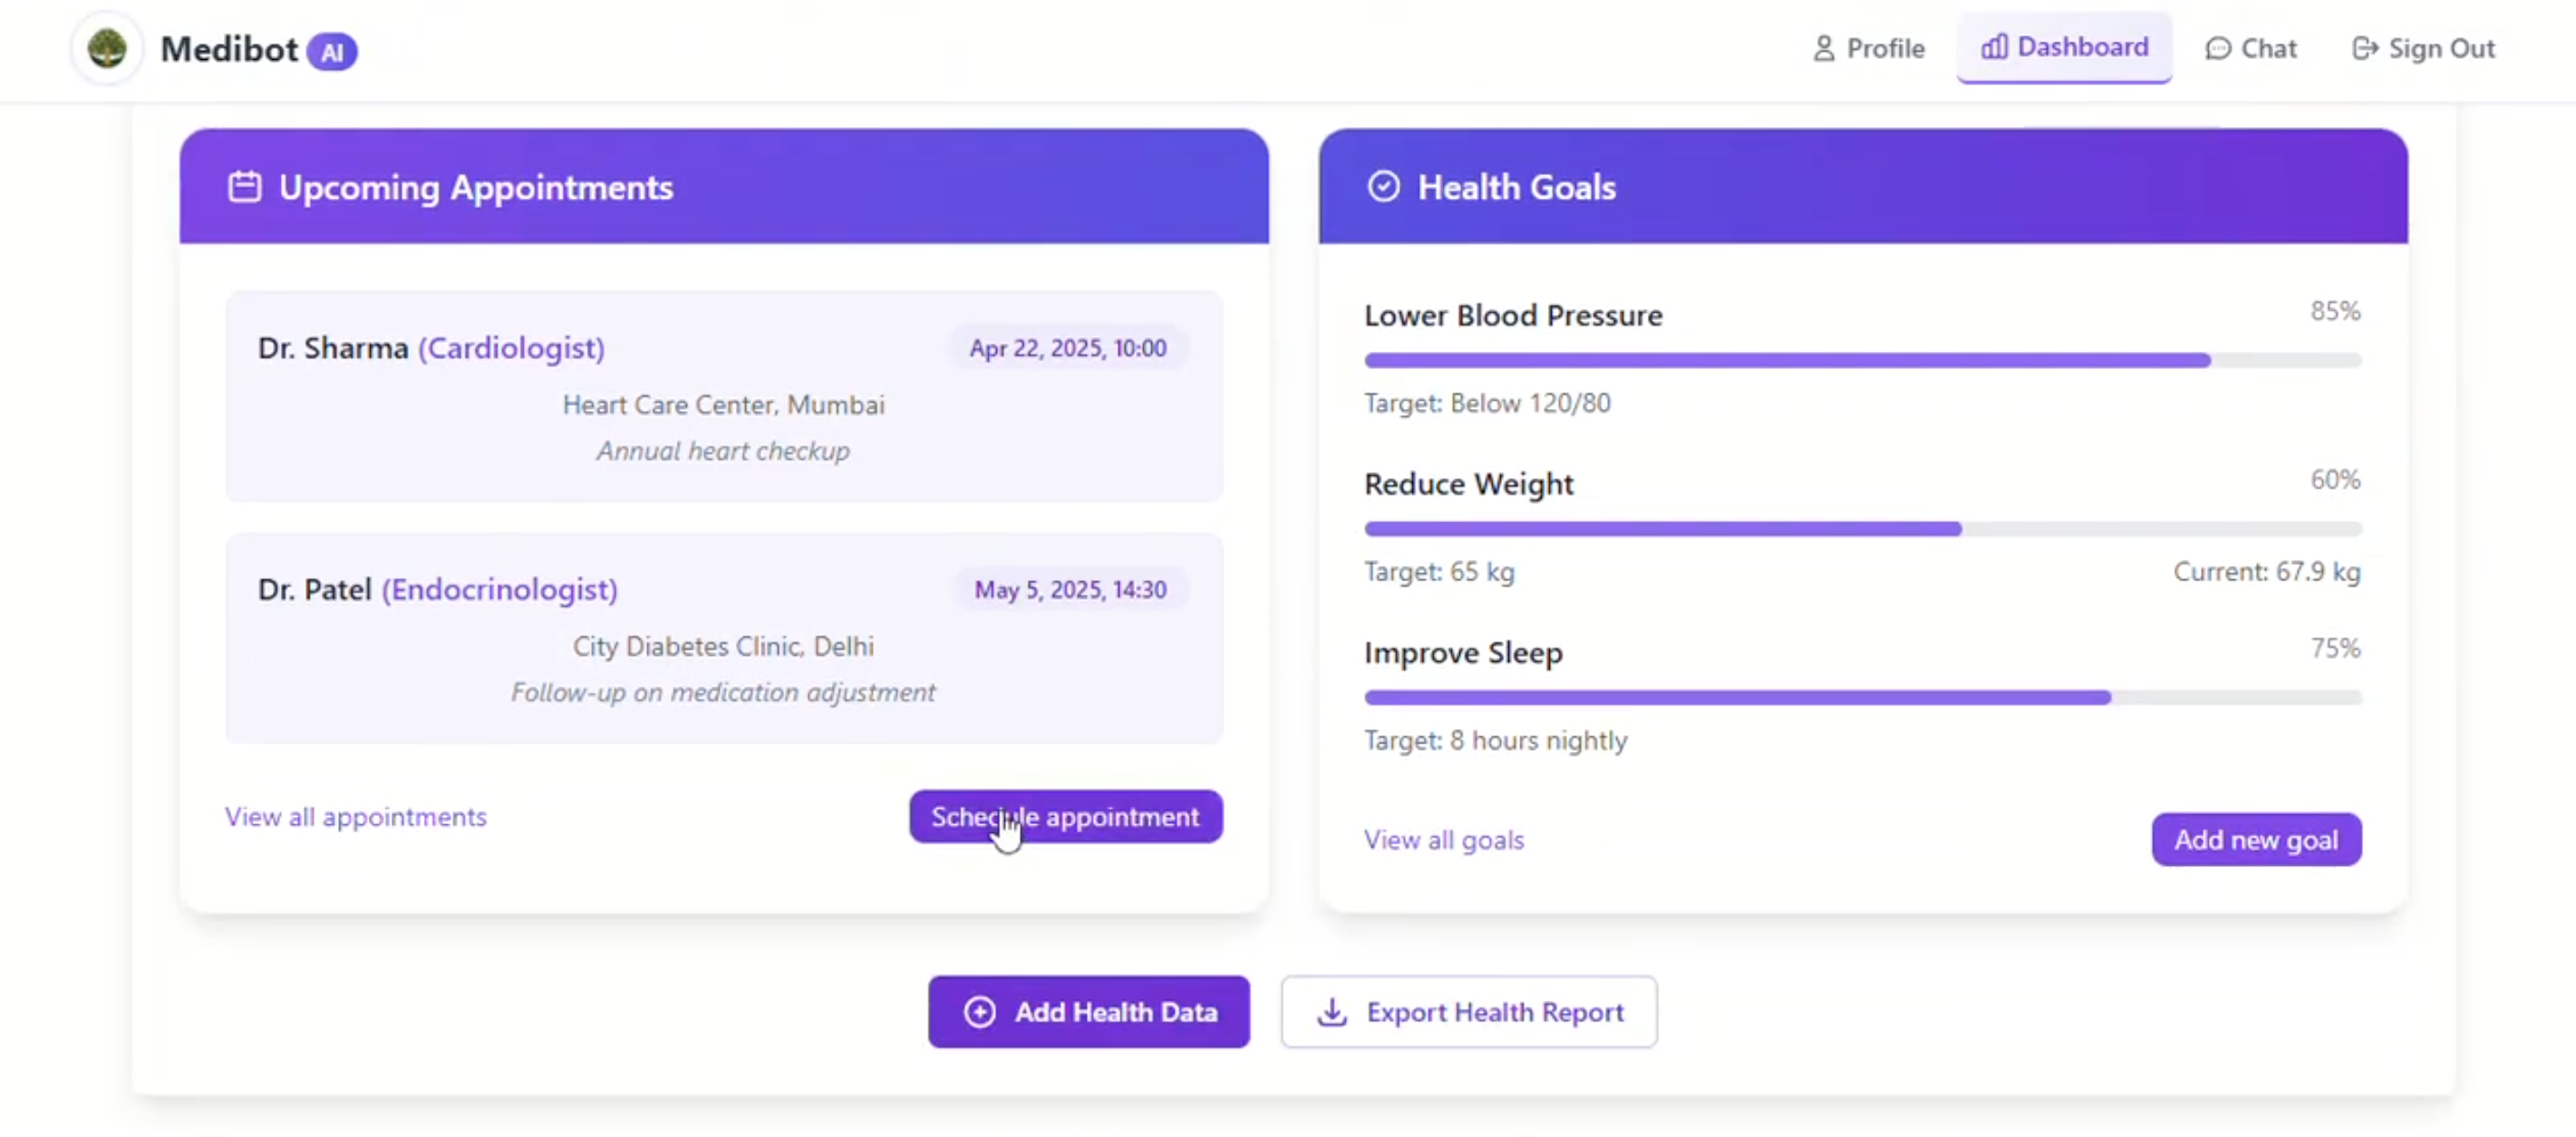Click the Apr 22, 2025, 10:00 date badge
The width and height of the screenshot is (2576, 1137).
1067,348
